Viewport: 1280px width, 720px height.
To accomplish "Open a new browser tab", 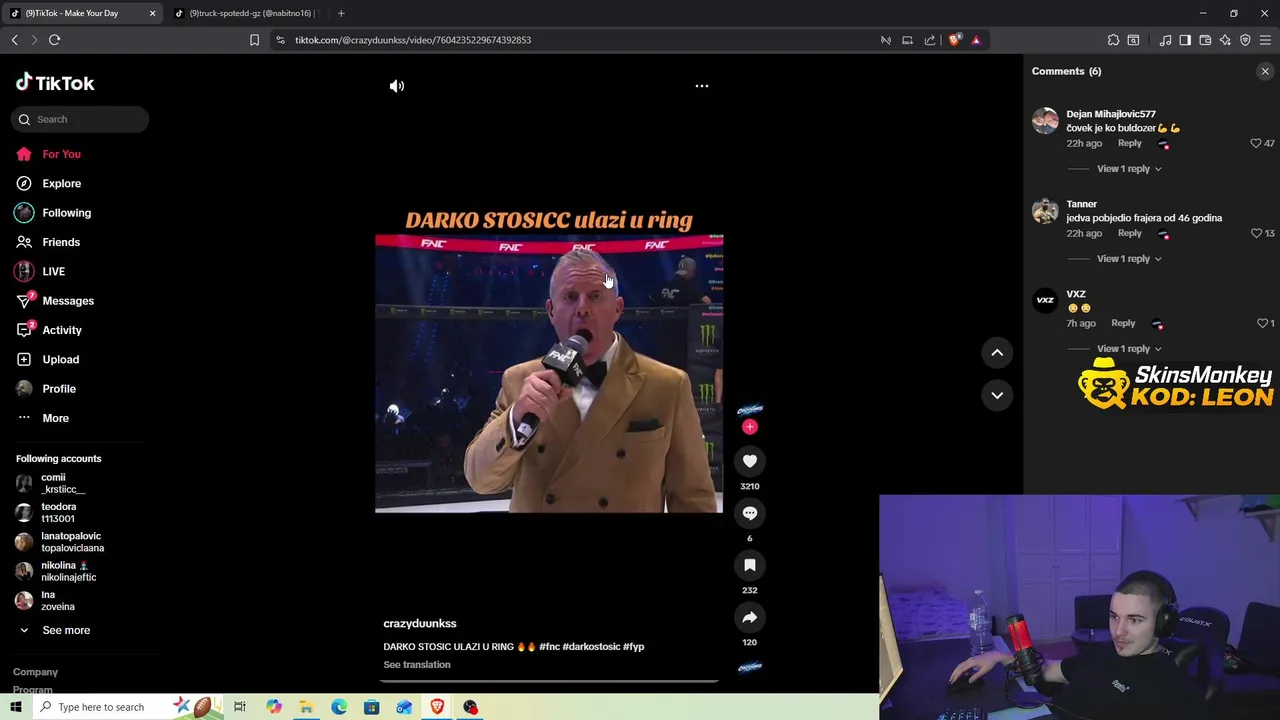I will click(x=341, y=13).
